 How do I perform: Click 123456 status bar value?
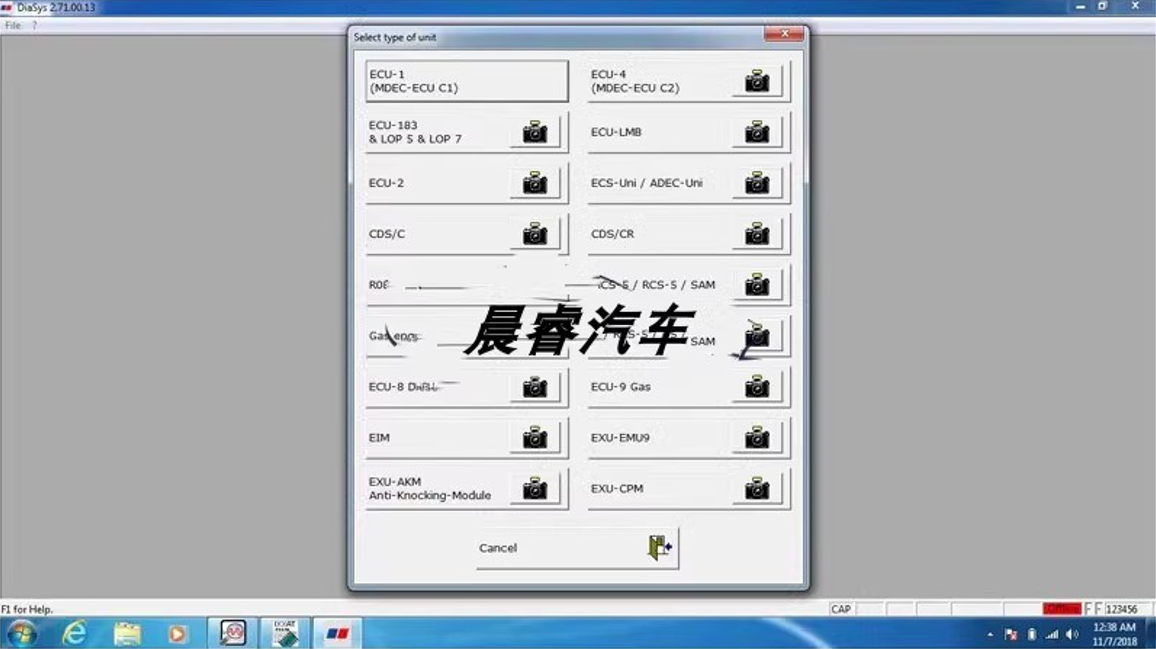1121,609
